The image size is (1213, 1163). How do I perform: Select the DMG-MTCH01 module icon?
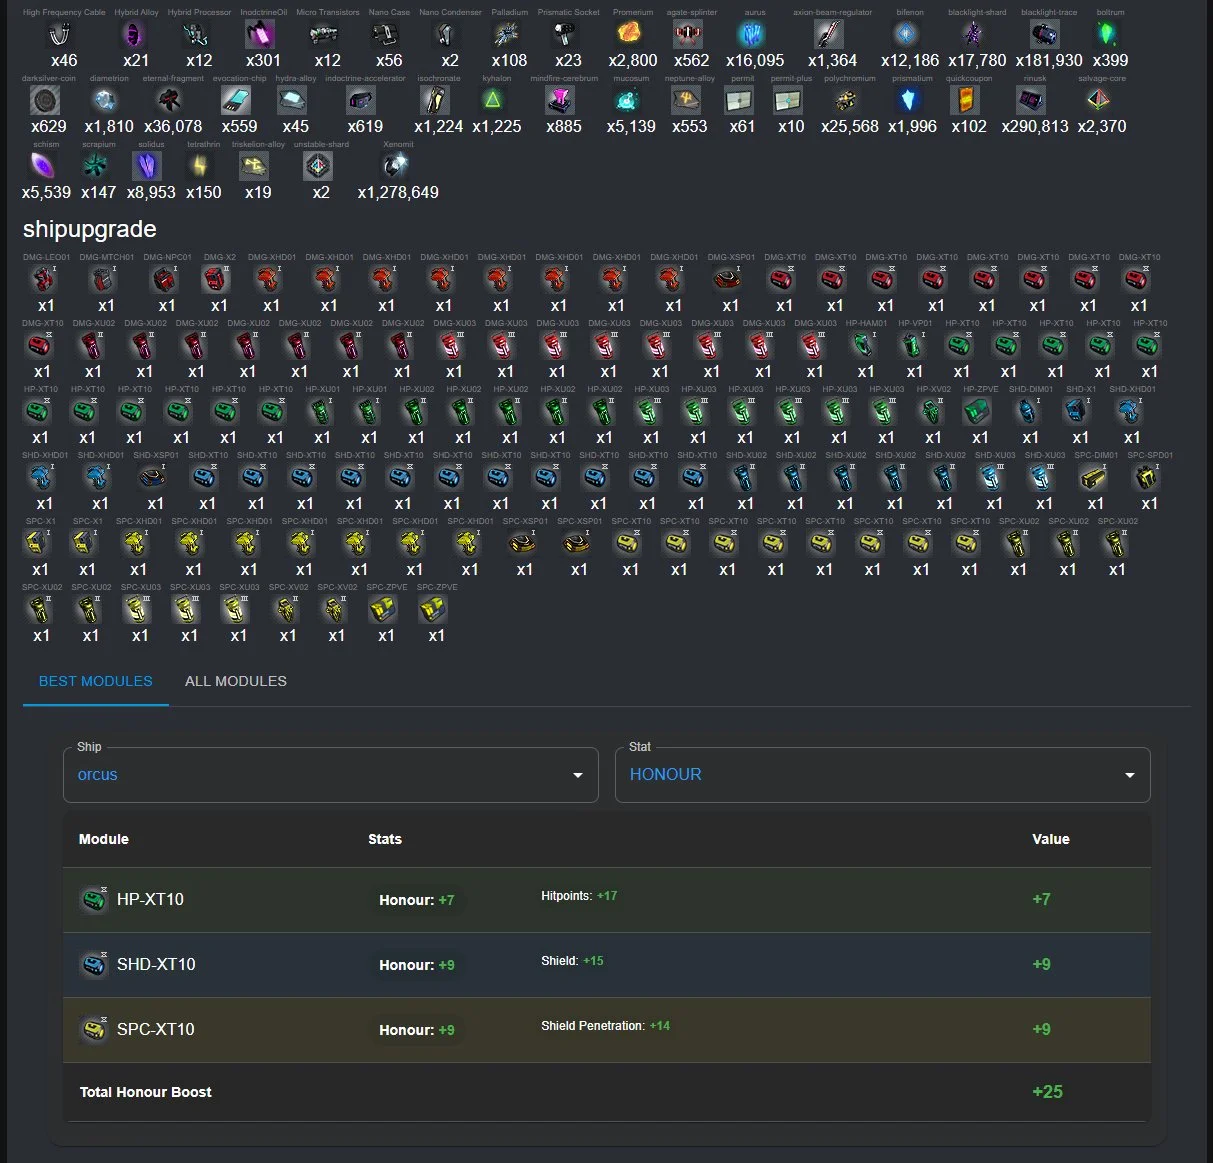(105, 279)
